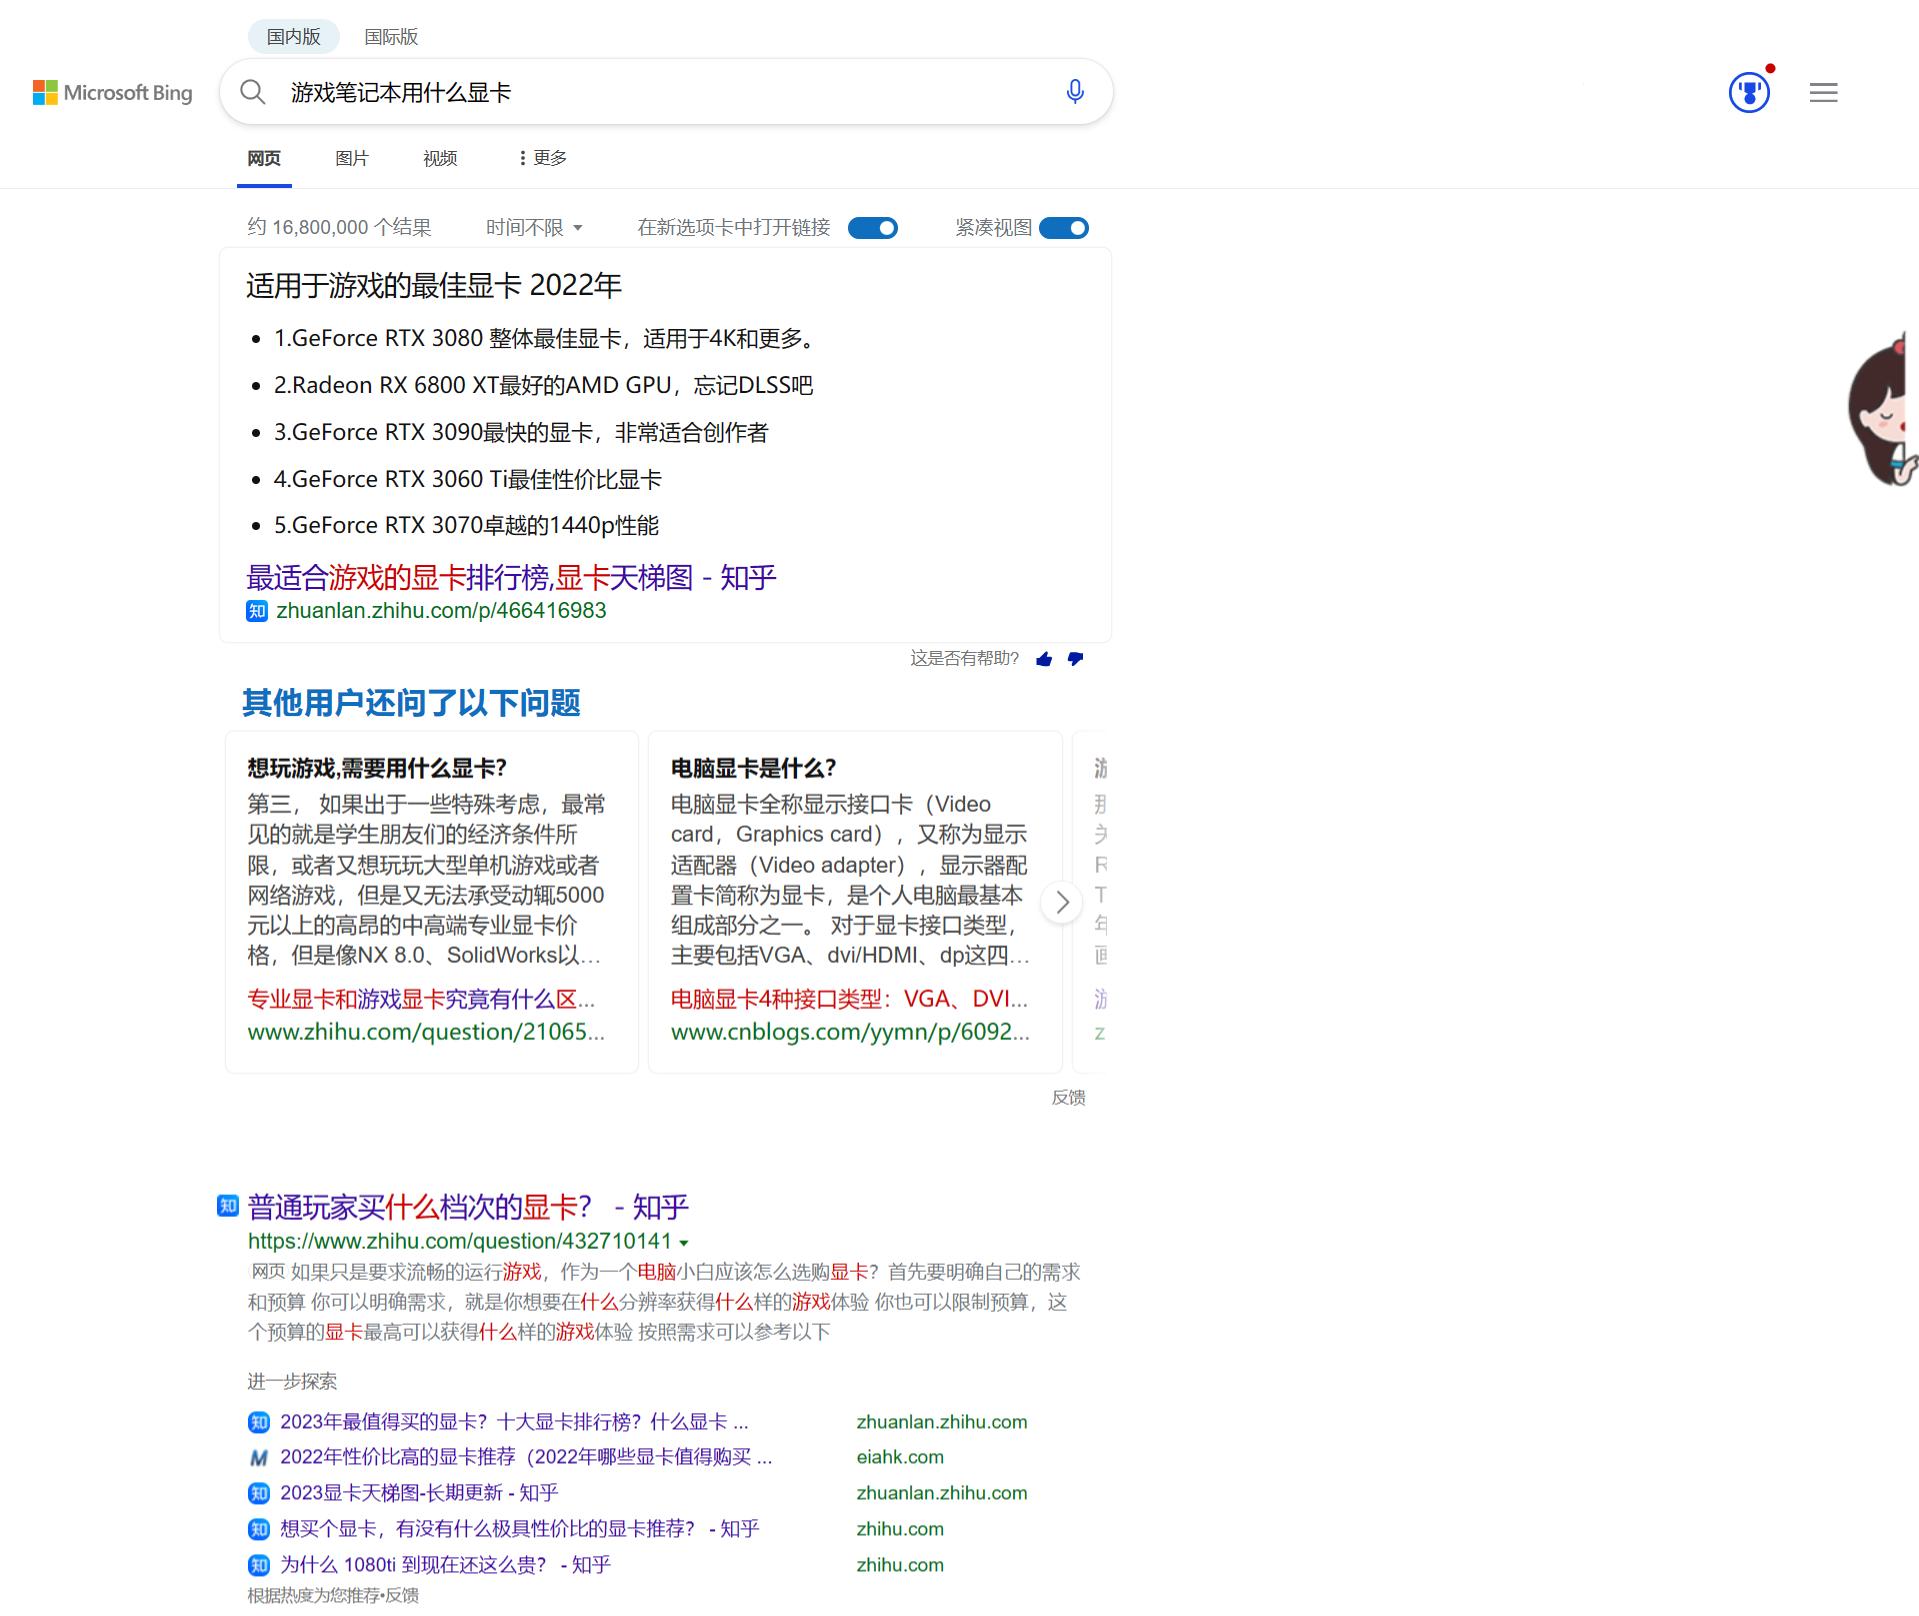1919x1616 pixels.
Task: Click the thumbs up icon next to 这是否有帮助
Action: pos(1044,659)
